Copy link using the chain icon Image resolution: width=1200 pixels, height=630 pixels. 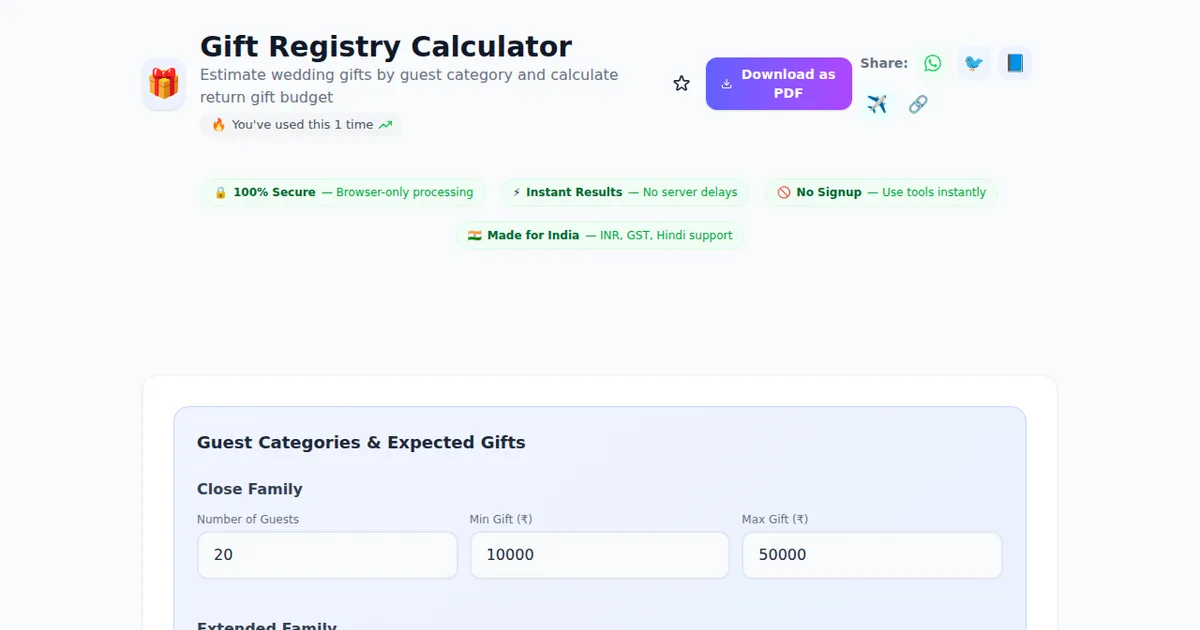tap(918, 104)
